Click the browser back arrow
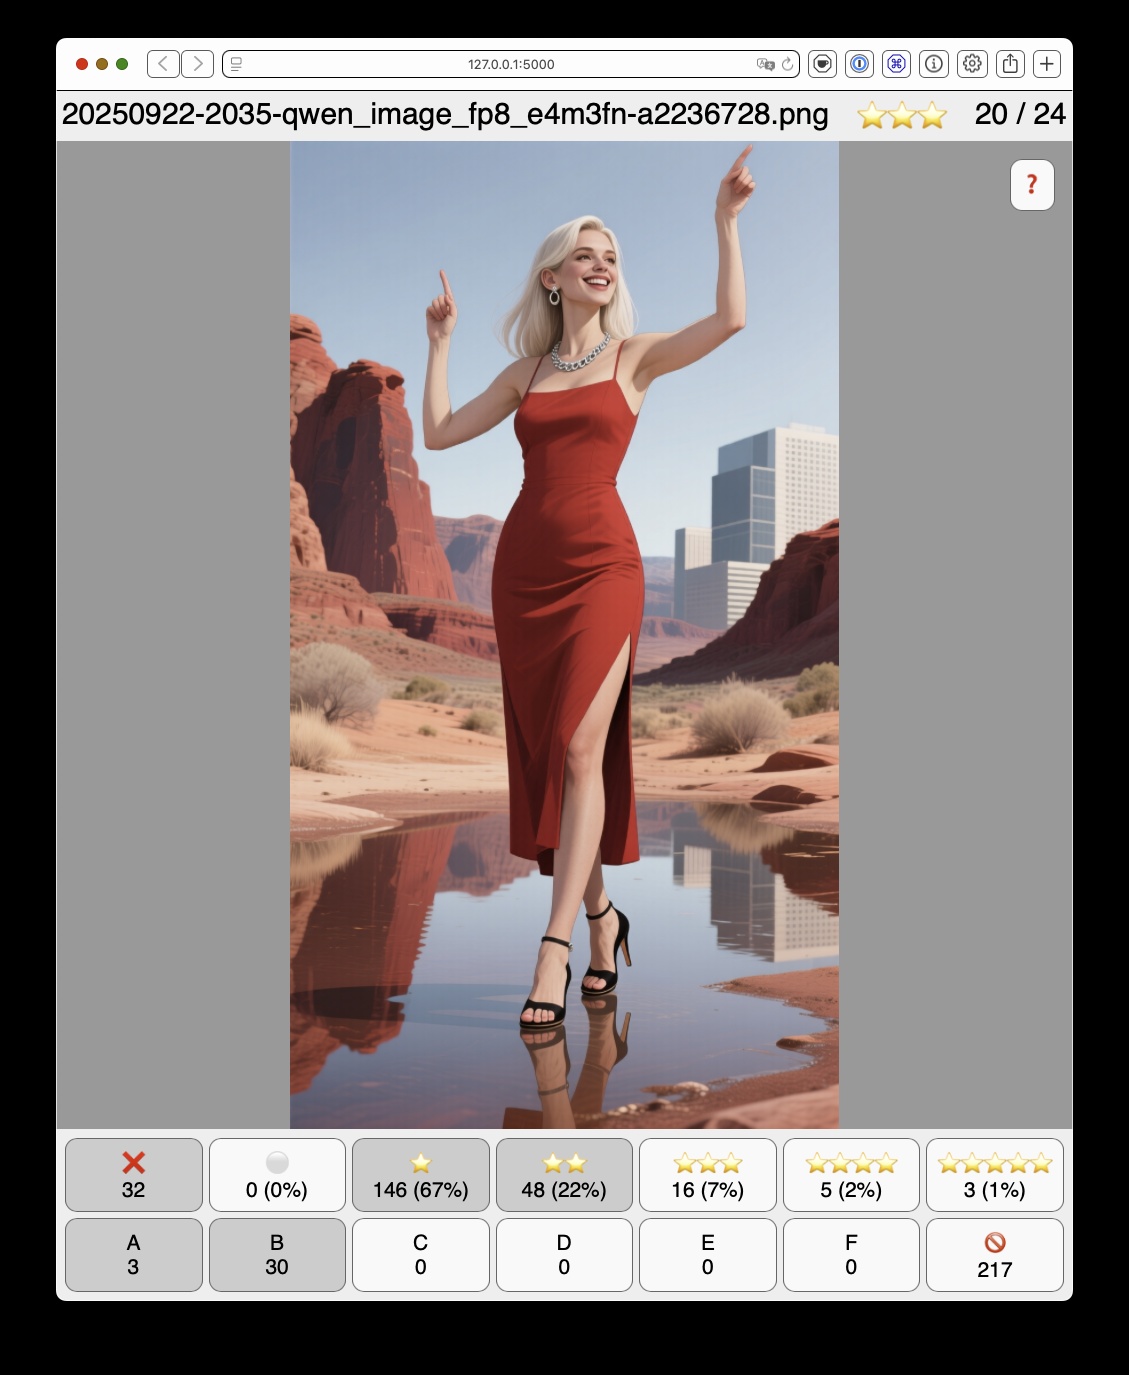Image resolution: width=1129 pixels, height=1375 pixels. click(x=163, y=64)
